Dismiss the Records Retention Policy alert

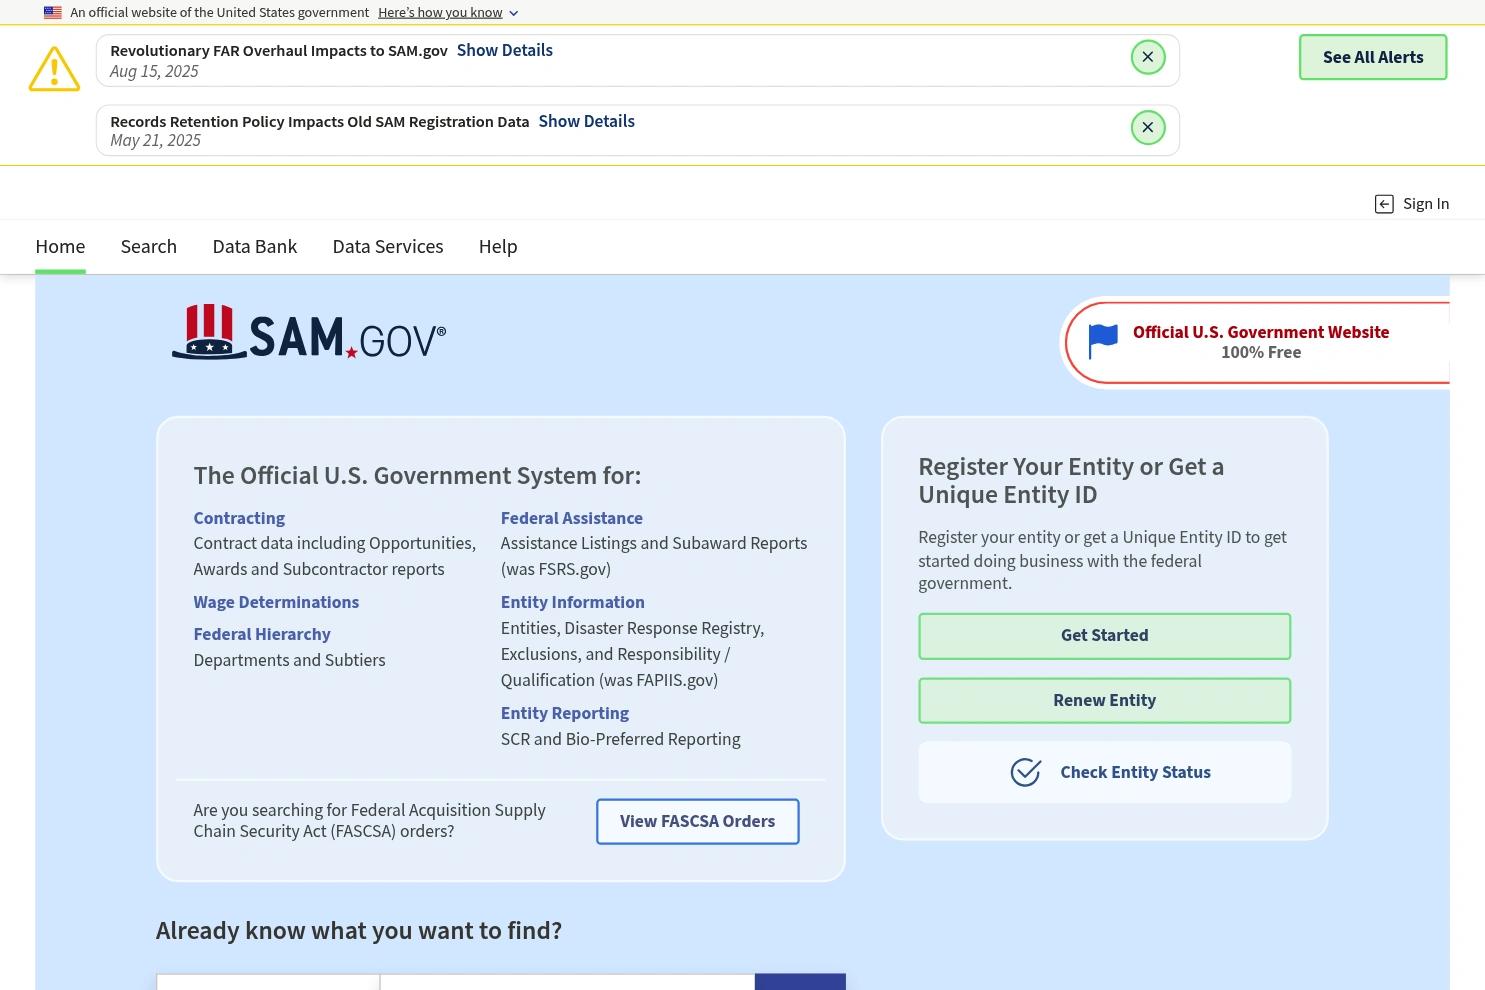[1147, 127]
